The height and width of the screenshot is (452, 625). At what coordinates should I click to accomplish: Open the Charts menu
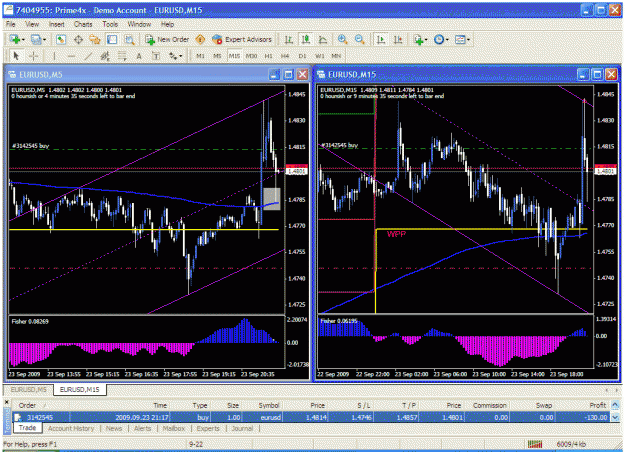pyautogui.click(x=83, y=24)
